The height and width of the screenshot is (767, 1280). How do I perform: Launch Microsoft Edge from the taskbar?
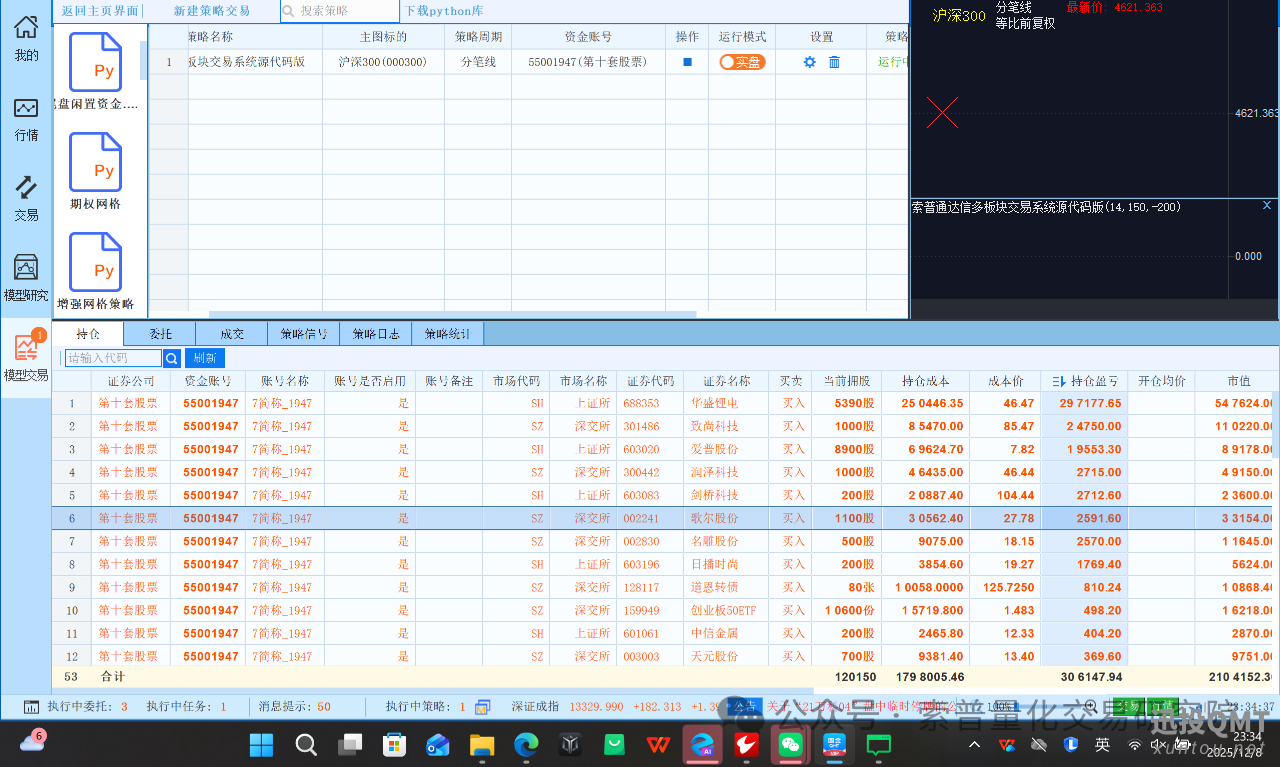pos(526,744)
